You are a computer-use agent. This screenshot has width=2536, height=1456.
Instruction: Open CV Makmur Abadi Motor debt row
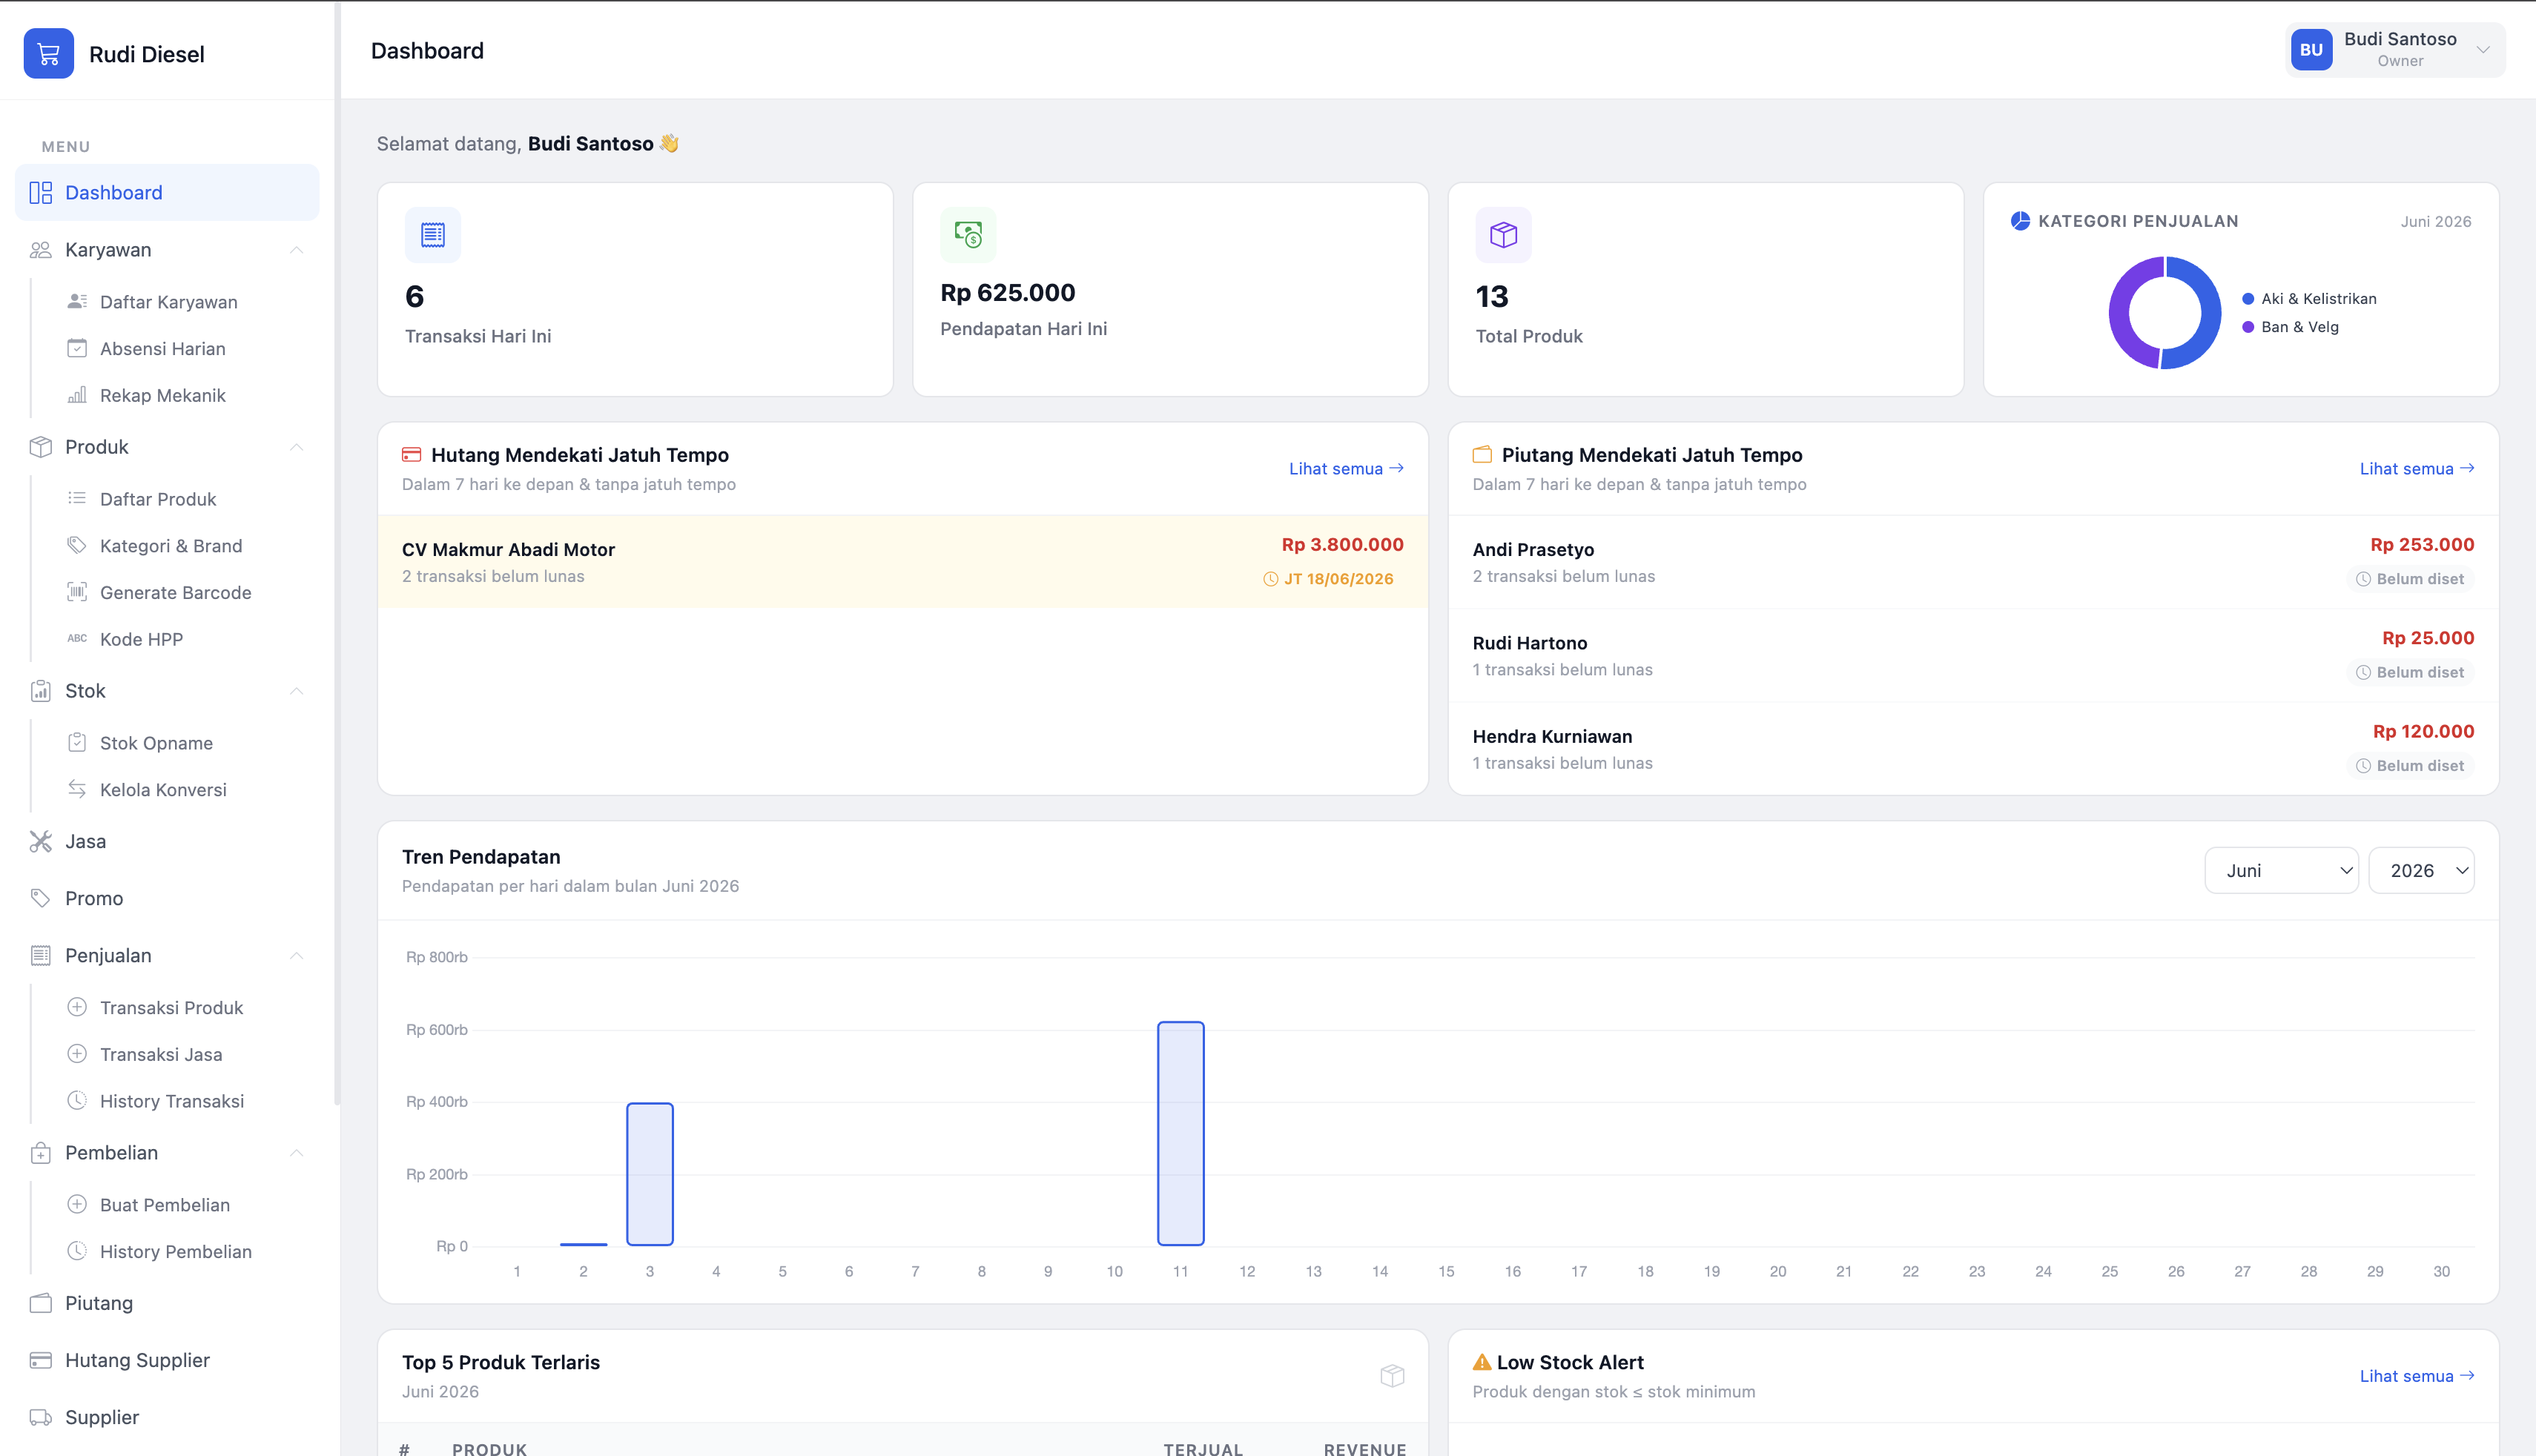click(903, 562)
